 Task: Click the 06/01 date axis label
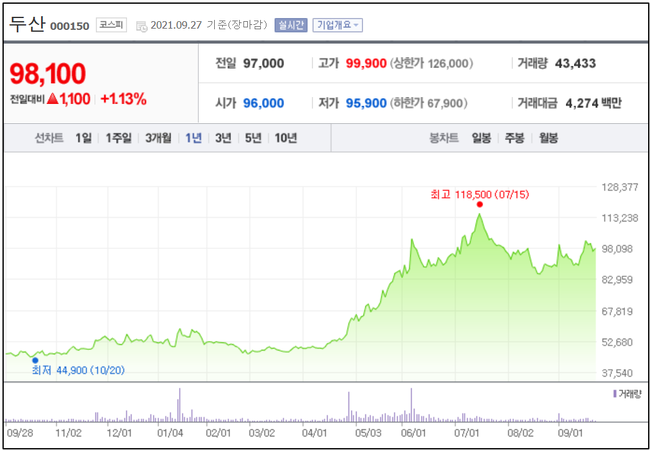pyautogui.click(x=414, y=433)
